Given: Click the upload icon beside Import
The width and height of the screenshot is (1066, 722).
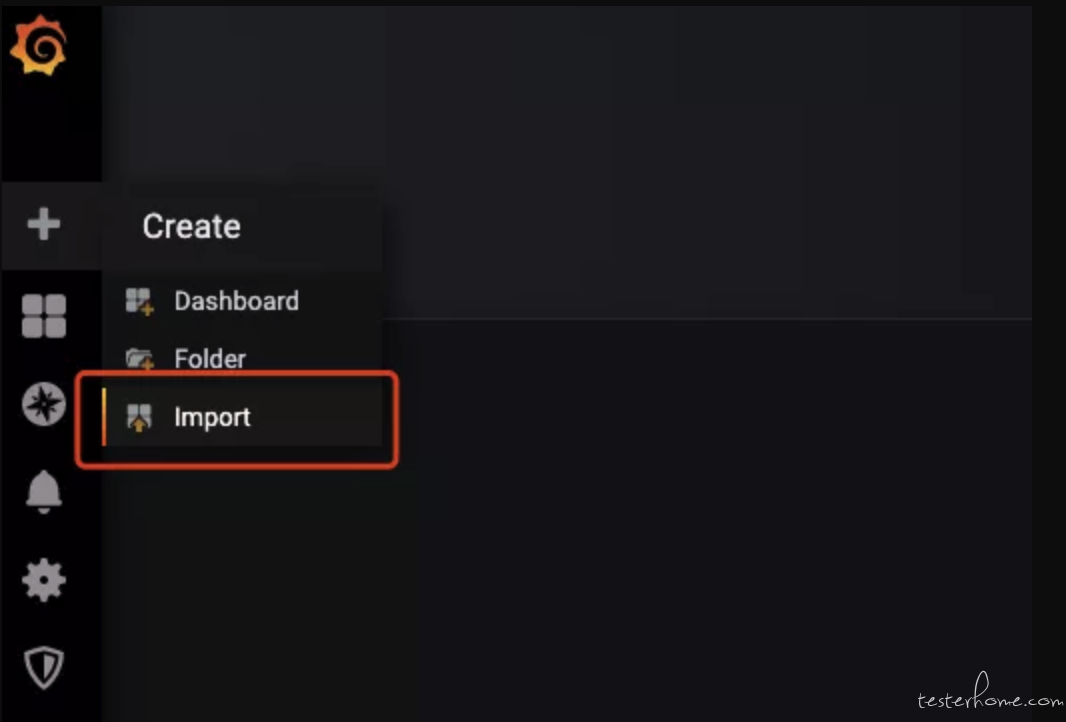Looking at the screenshot, I should tap(139, 417).
